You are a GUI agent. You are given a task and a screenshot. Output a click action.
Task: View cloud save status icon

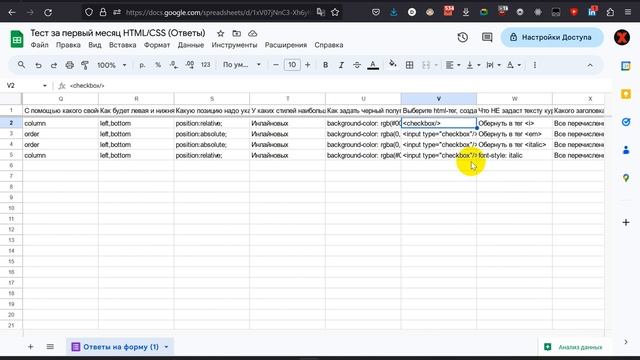(253, 33)
